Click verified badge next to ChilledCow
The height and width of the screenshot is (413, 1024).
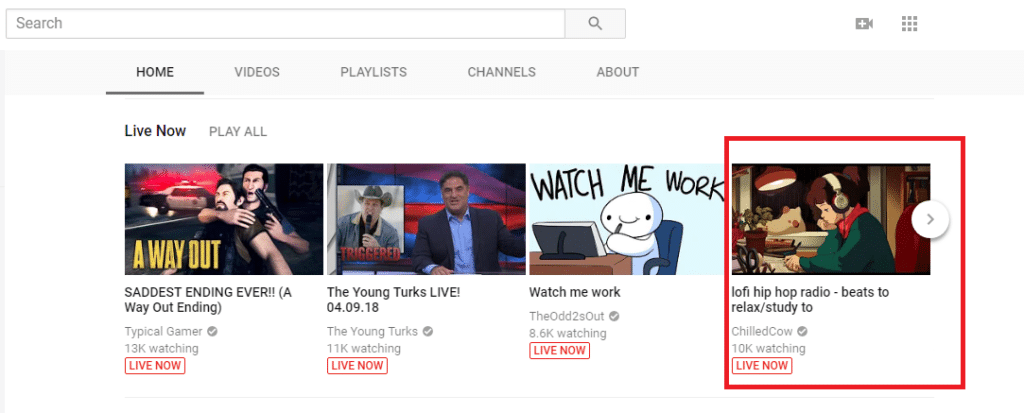(802, 331)
